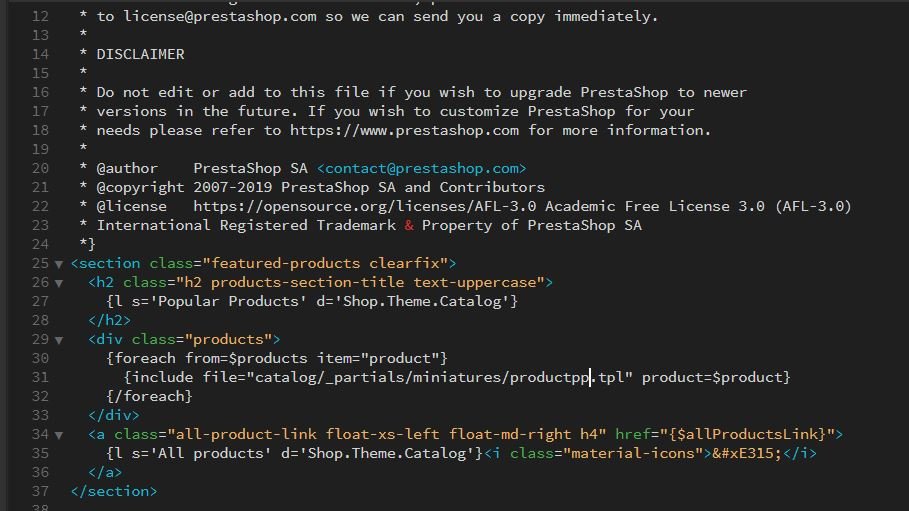Click the $allProductsLink href value

(x=747, y=434)
